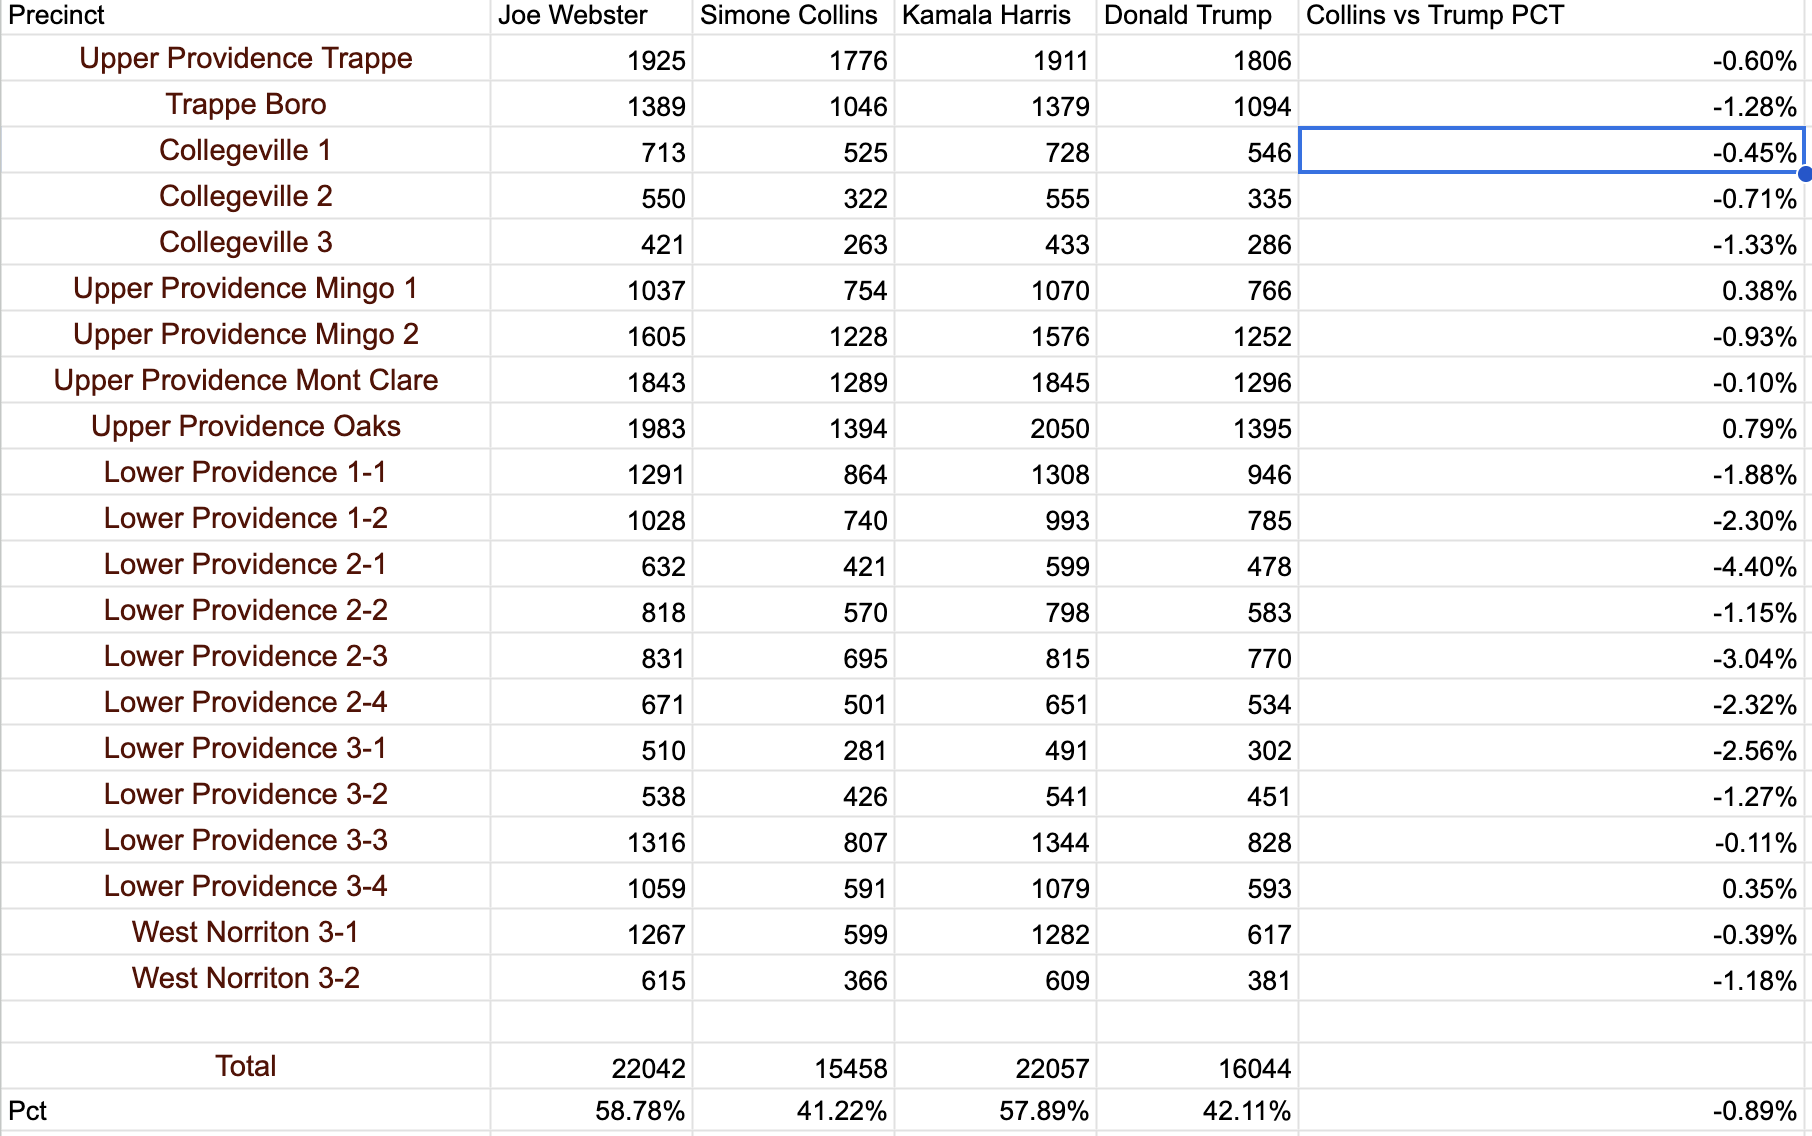This screenshot has width=1812, height=1136.
Task: Select the 22042 Webster total cell
Action: click(592, 1067)
